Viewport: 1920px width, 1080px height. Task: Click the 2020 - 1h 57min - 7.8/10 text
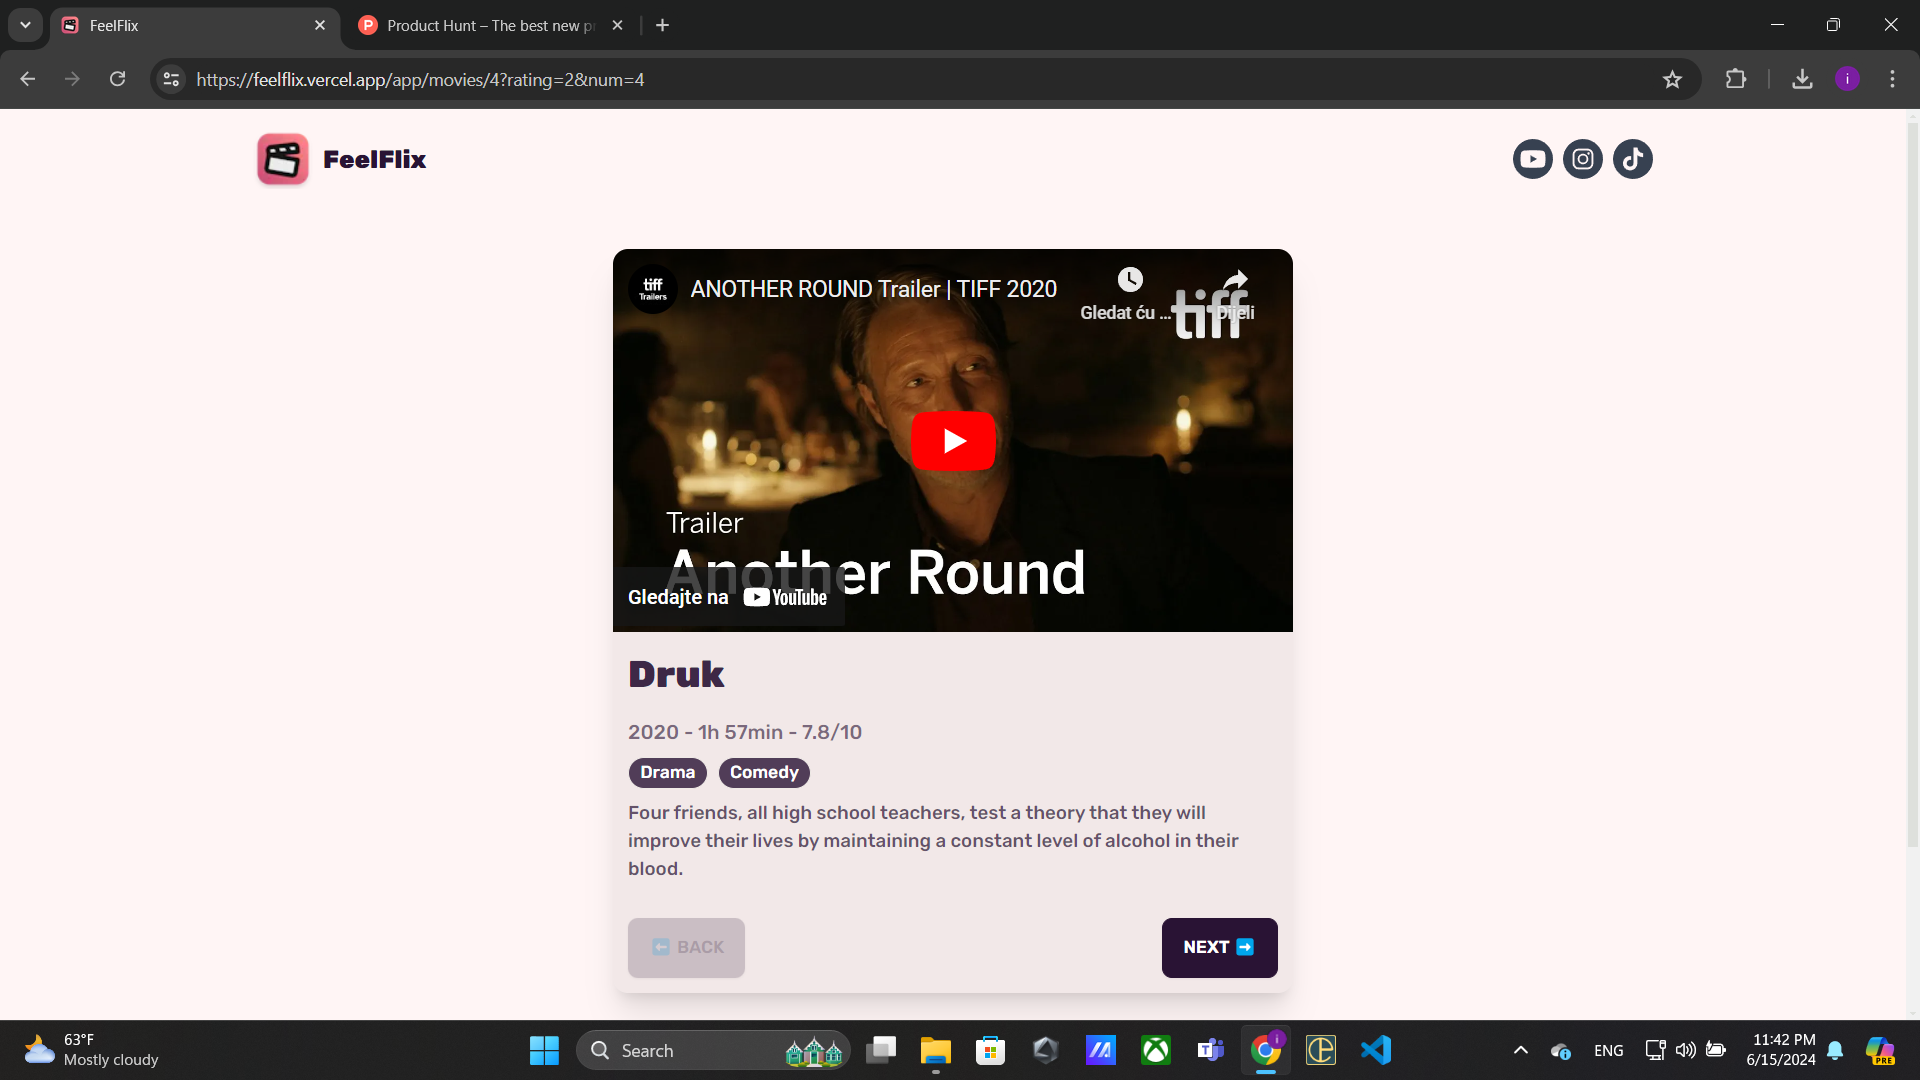[745, 732]
